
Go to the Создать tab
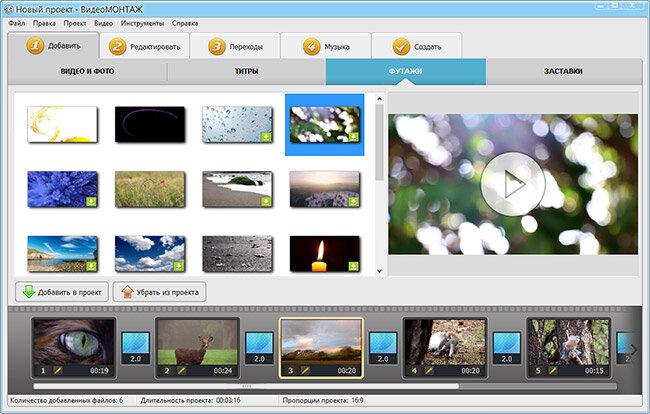(x=417, y=46)
